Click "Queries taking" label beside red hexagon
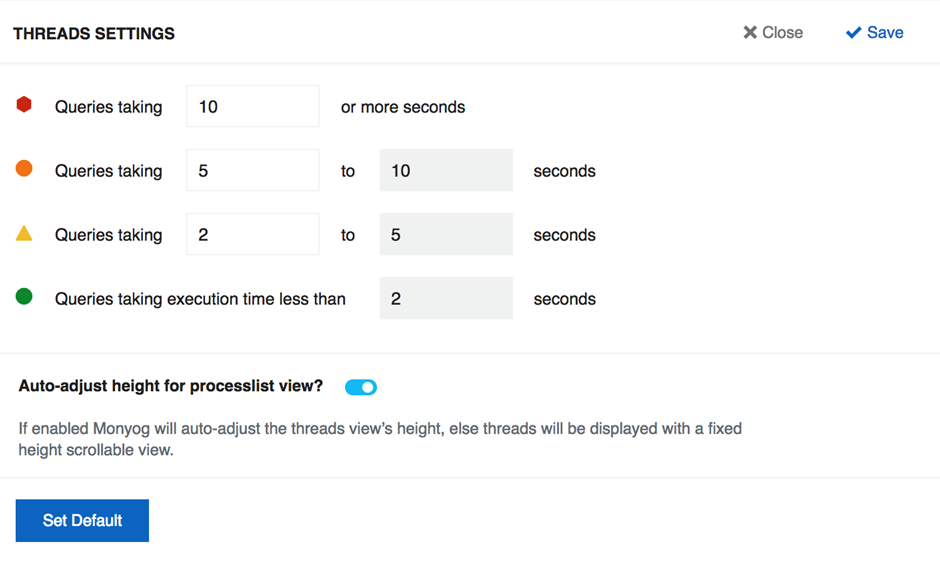This screenshot has height=580, width=940. [108, 107]
